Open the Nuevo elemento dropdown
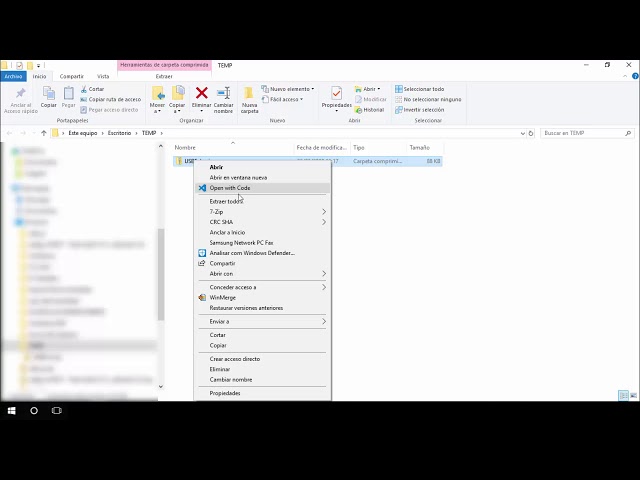The height and width of the screenshot is (480, 640). coord(288,89)
